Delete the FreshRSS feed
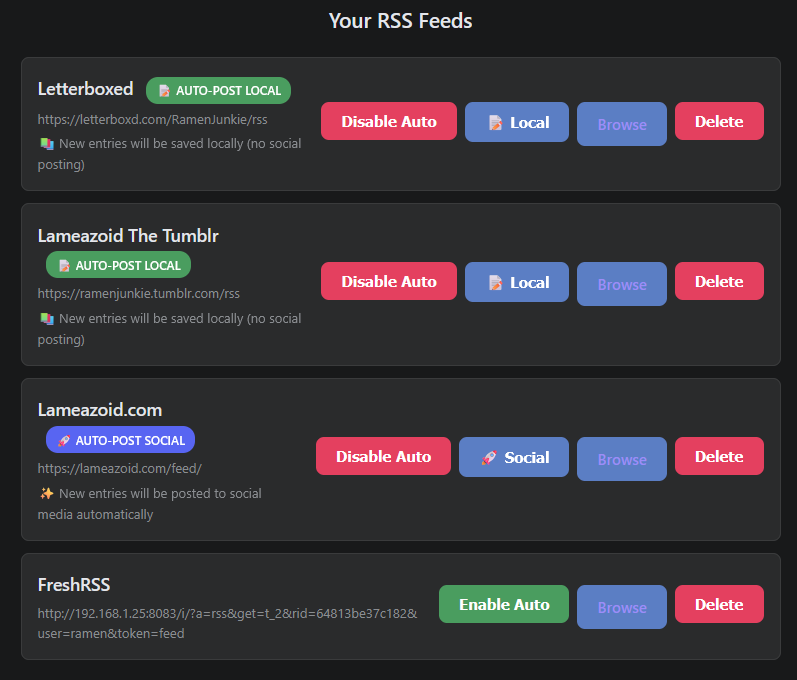797x680 pixels. pyautogui.click(x=719, y=605)
